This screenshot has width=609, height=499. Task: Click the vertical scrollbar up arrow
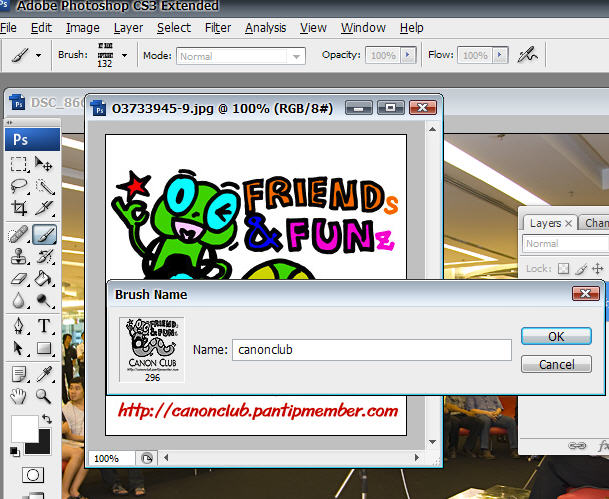pos(432,130)
